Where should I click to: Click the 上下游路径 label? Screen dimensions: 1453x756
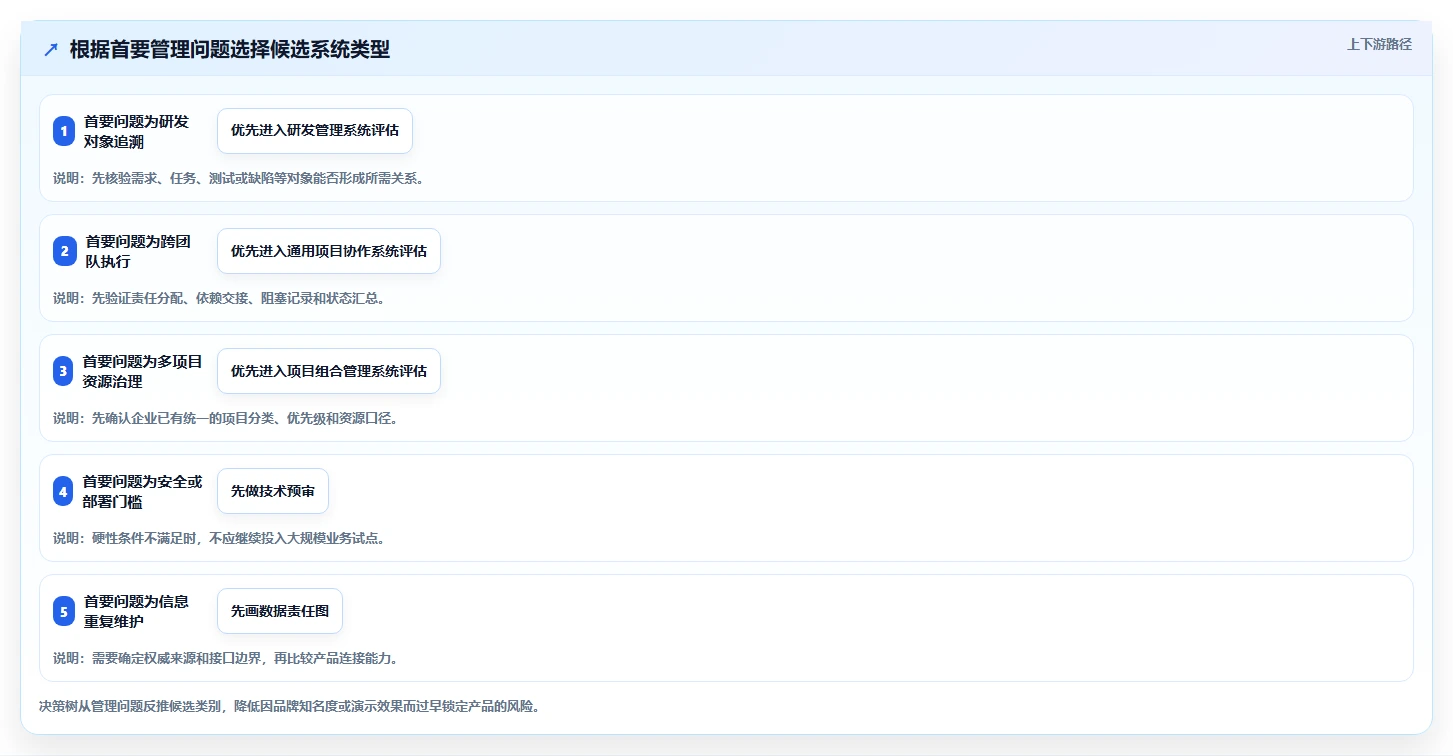pos(1379,44)
